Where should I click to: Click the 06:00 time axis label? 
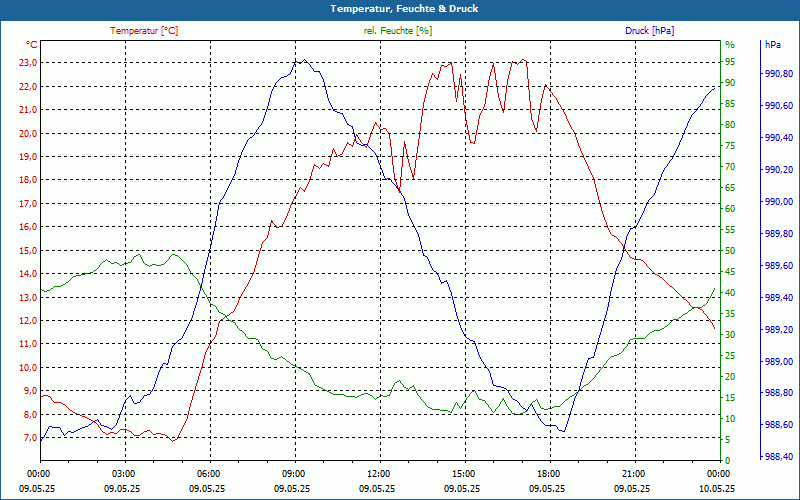(210, 473)
